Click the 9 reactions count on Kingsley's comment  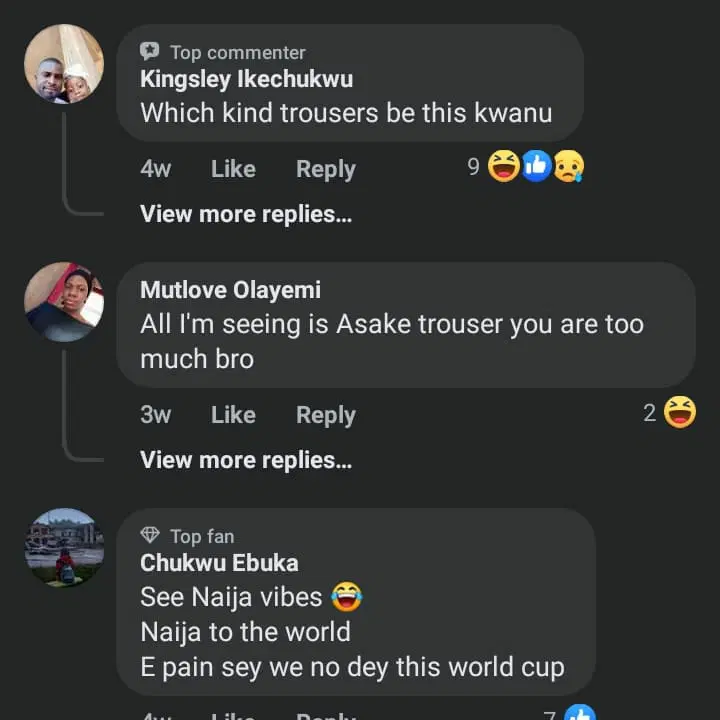473,167
